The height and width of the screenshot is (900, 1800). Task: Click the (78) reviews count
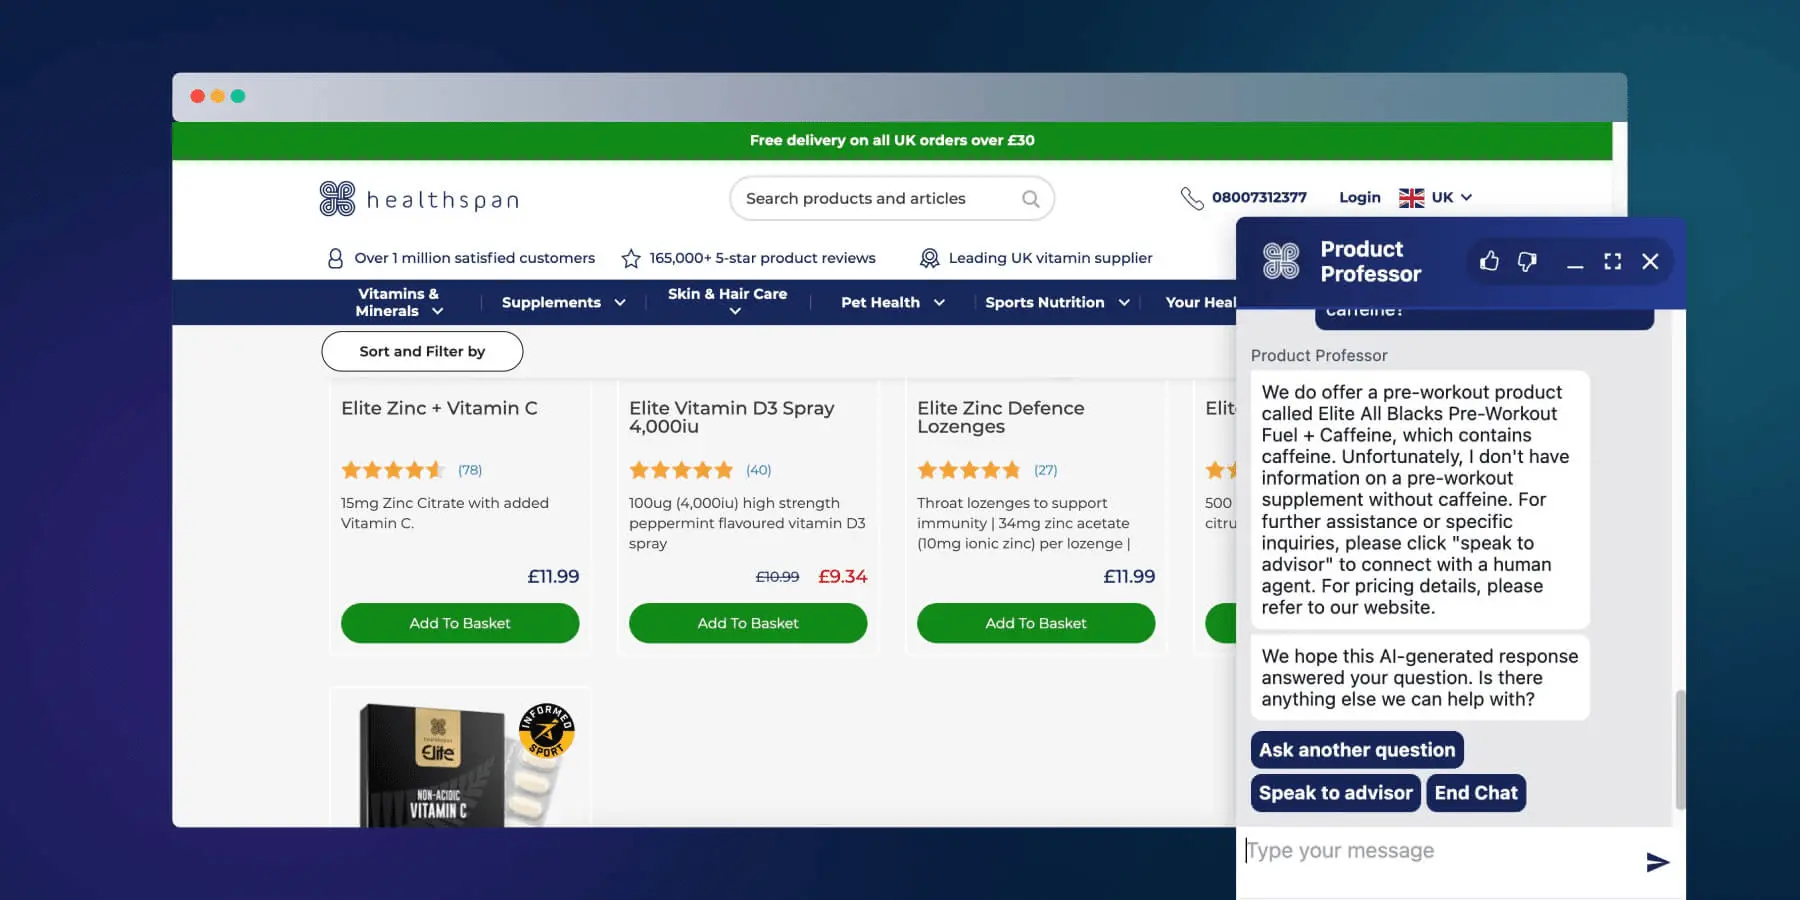tap(470, 470)
